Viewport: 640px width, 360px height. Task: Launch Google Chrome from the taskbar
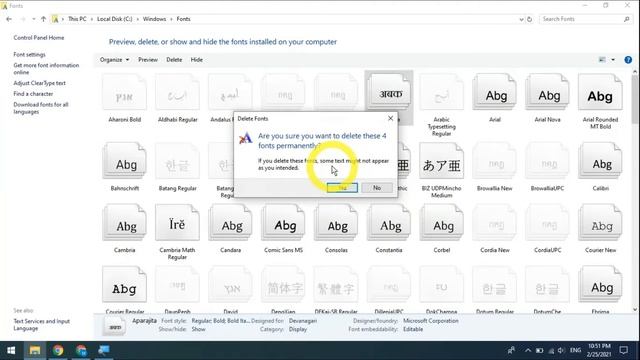(x=58, y=350)
